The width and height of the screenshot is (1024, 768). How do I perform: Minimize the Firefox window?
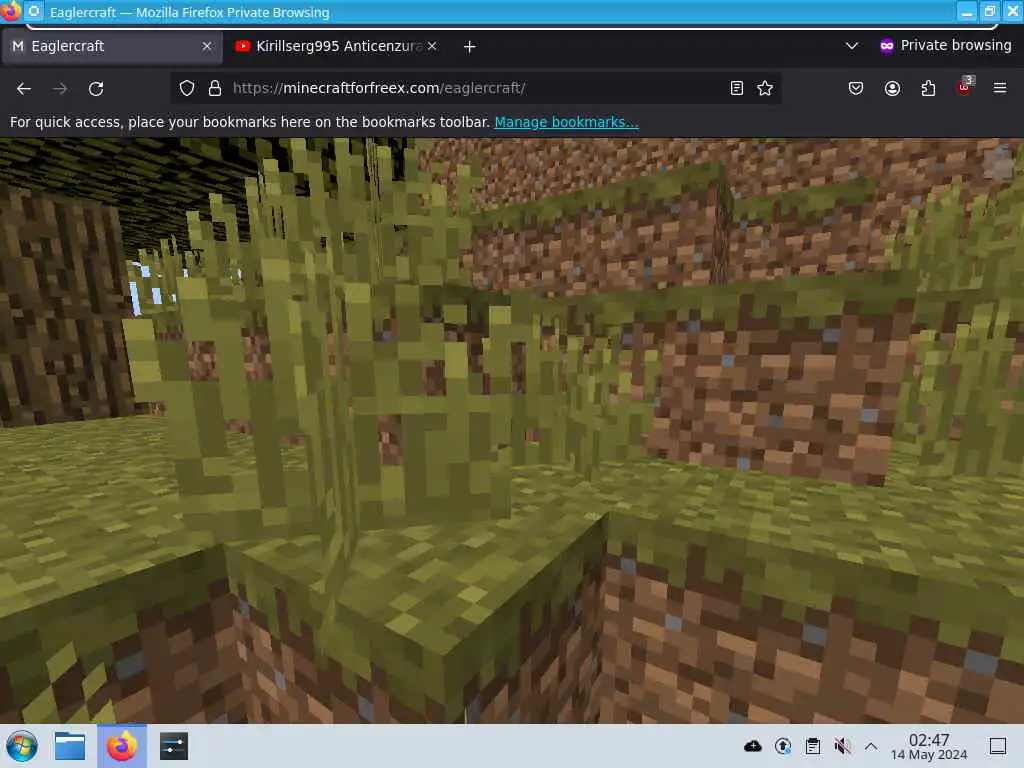point(967,12)
